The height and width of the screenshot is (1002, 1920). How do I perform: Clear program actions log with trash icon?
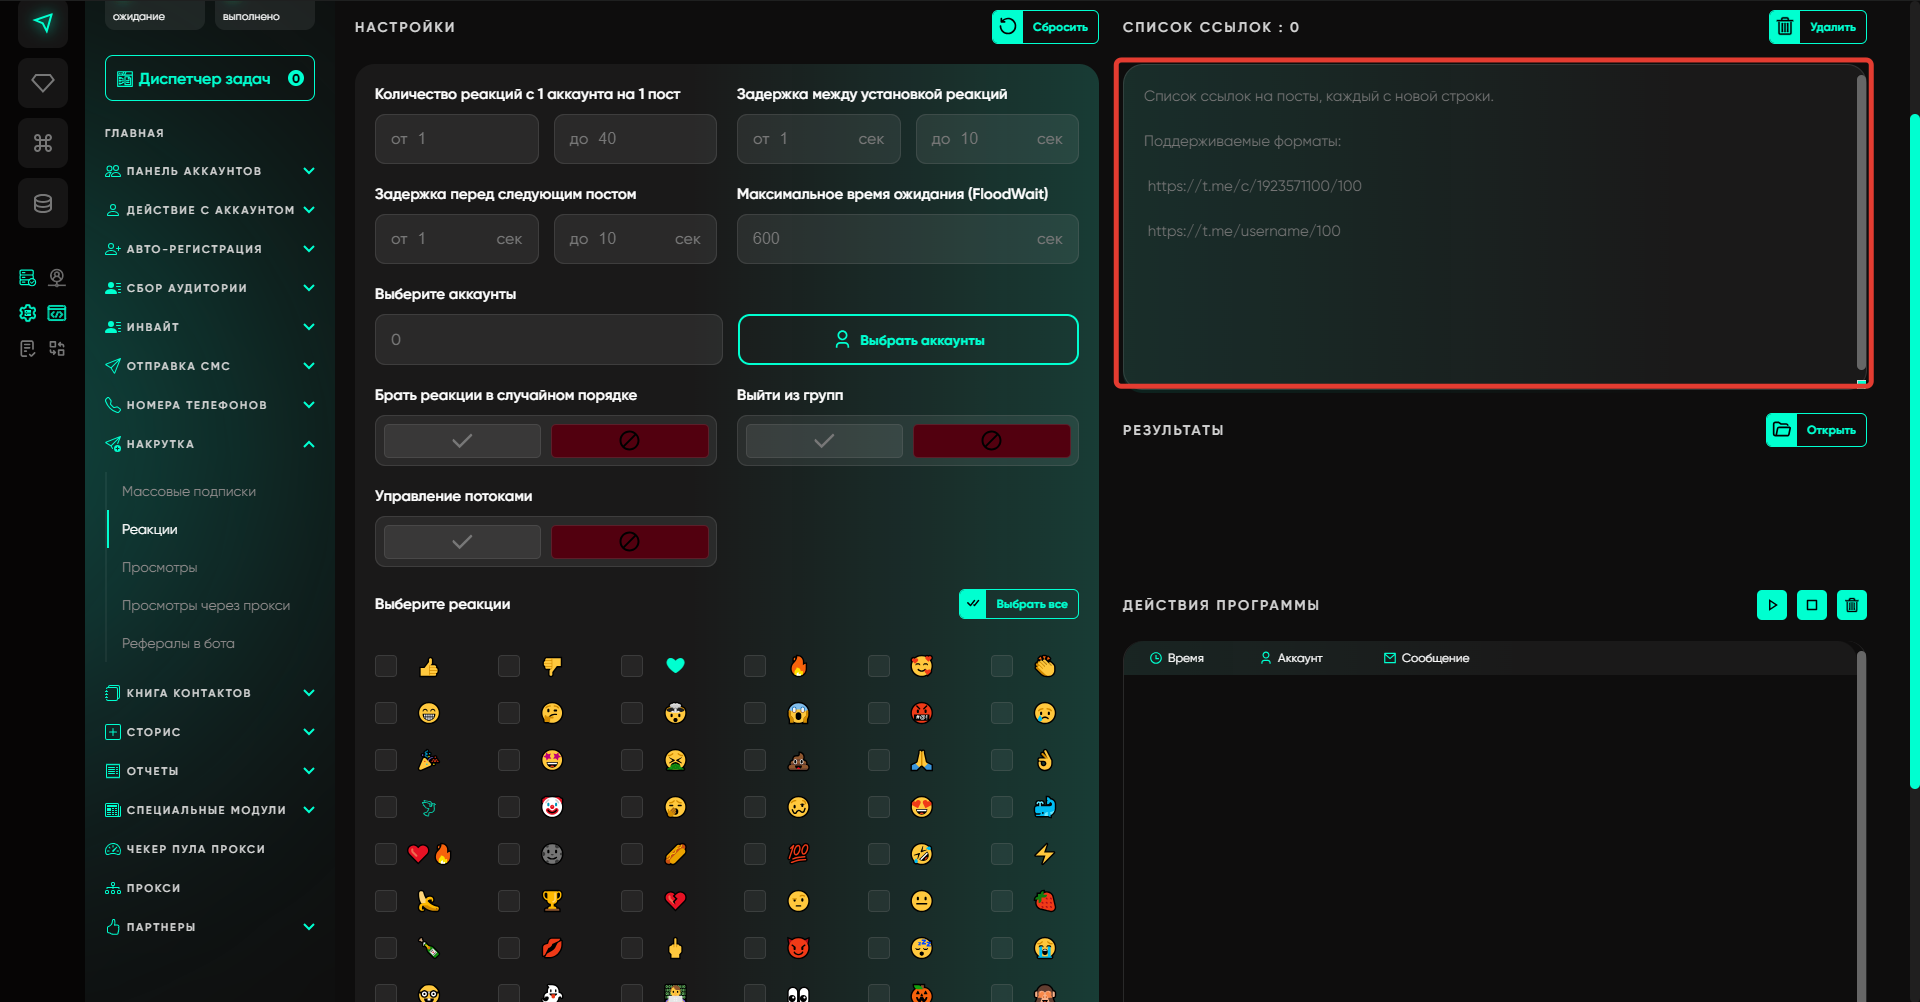coord(1851,605)
